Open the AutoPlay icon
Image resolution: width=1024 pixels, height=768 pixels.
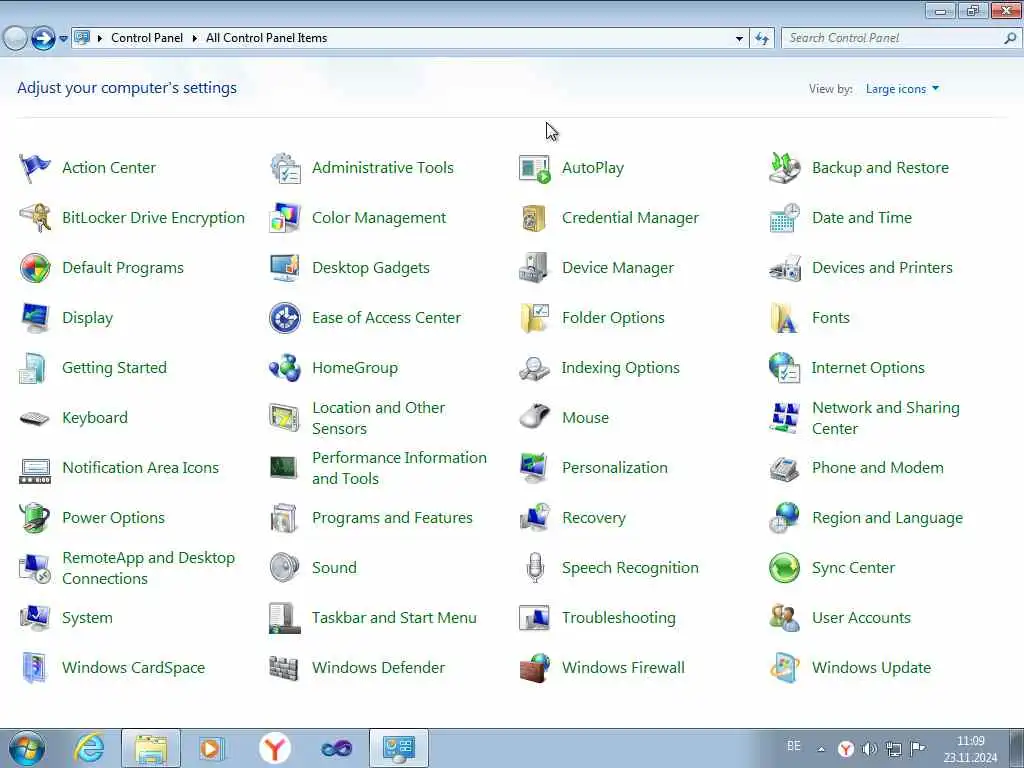(534, 168)
